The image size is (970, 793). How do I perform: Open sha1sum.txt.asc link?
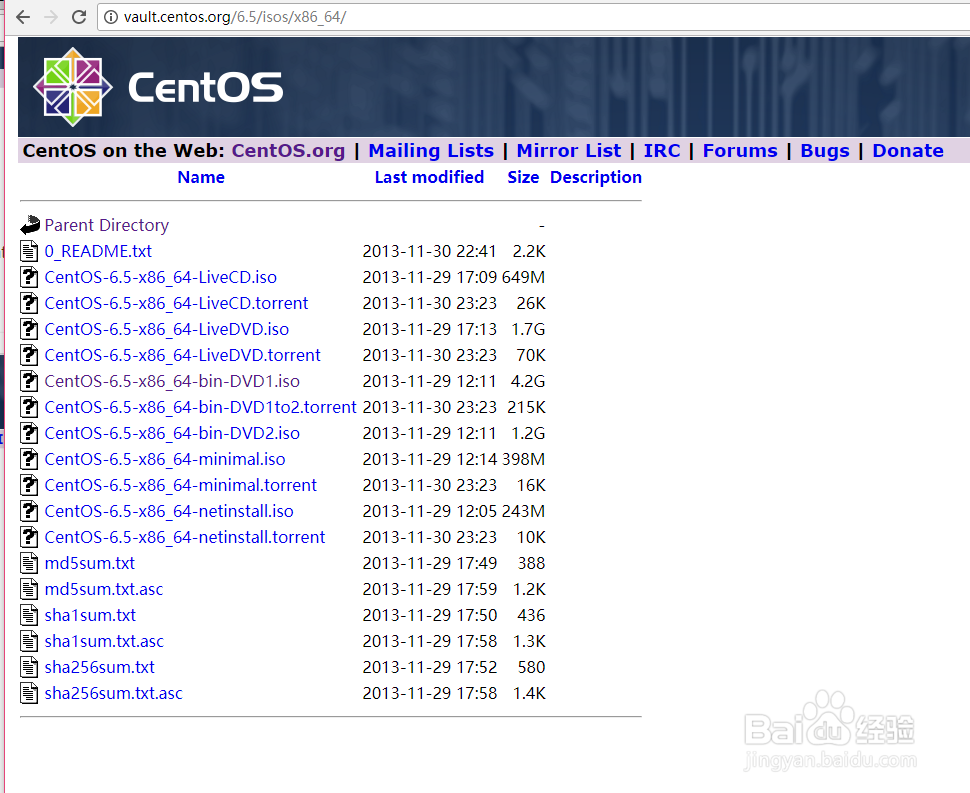coord(104,640)
